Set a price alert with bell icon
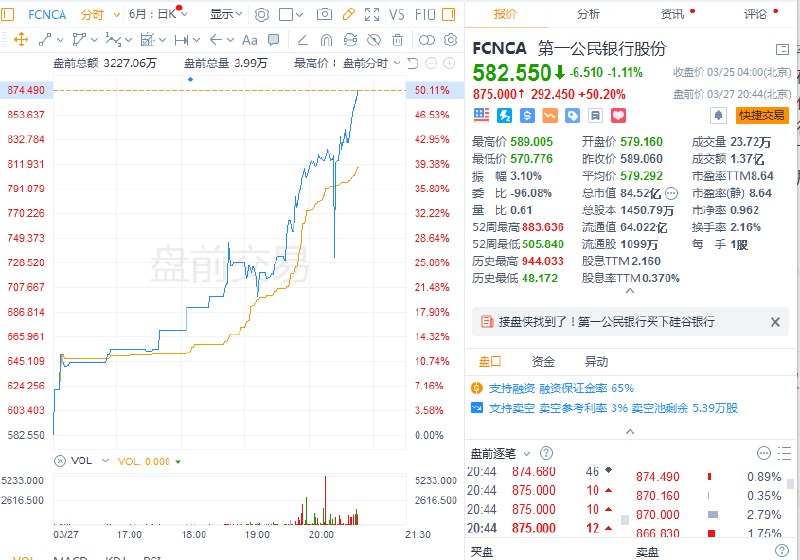The width and height of the screenshot is (800, 560). 718,116
